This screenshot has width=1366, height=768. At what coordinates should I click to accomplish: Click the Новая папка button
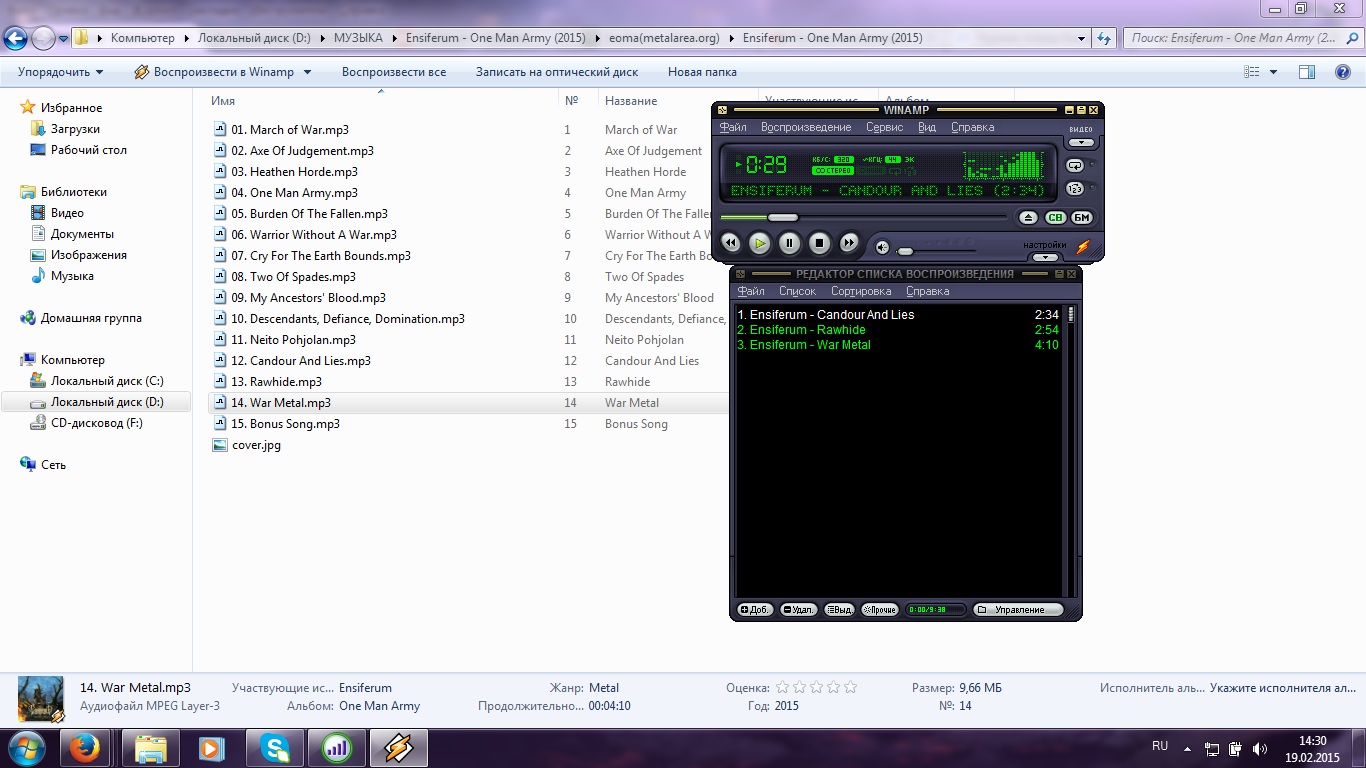[702, 72]
